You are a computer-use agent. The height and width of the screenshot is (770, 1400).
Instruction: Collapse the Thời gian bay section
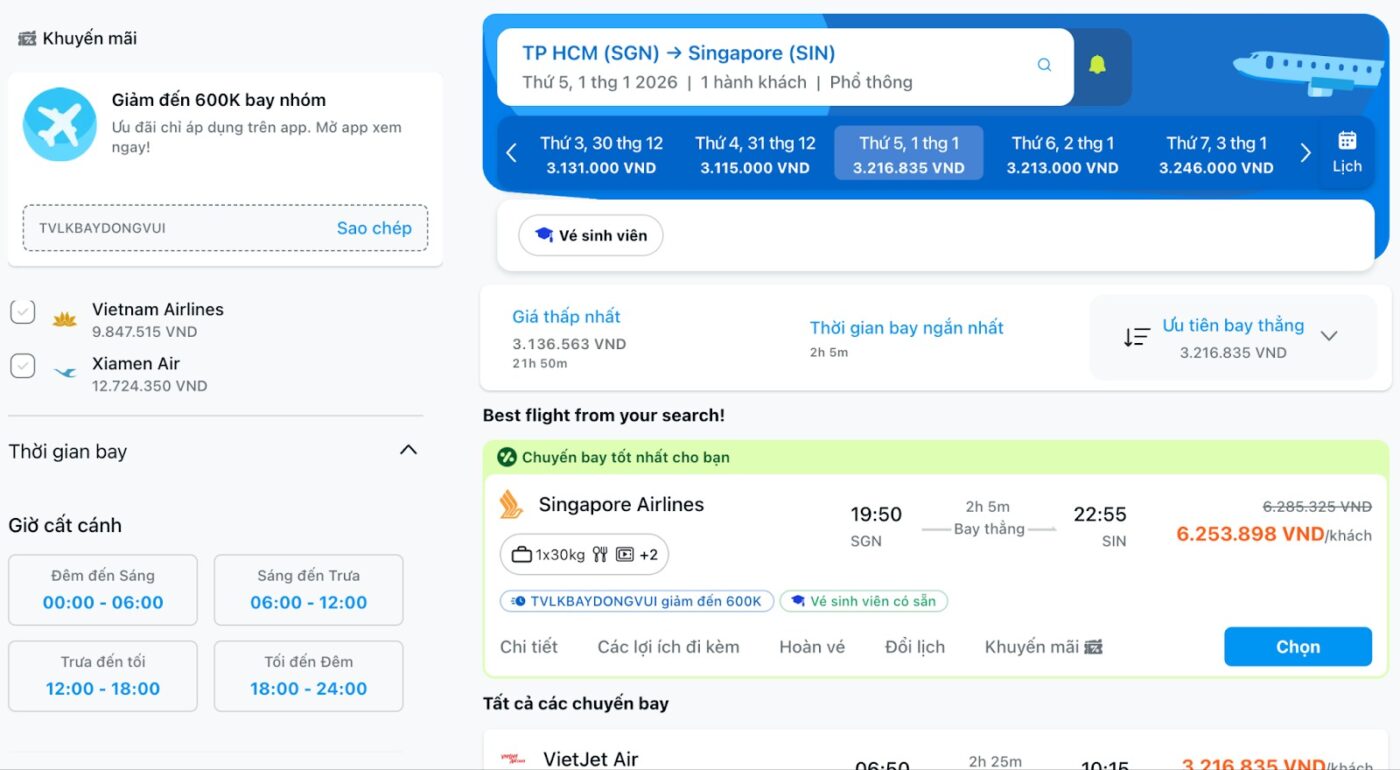click(x=408, y=451)
